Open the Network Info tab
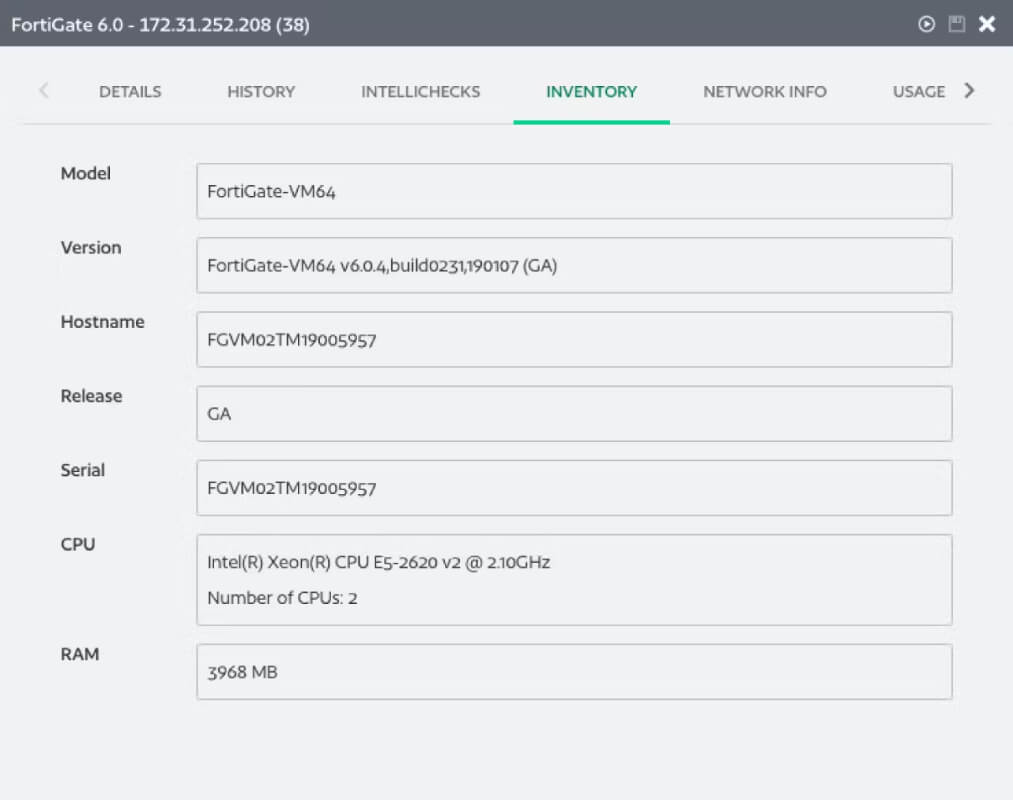The width and height of the screenshot is (1013, 800). point(765,92)
